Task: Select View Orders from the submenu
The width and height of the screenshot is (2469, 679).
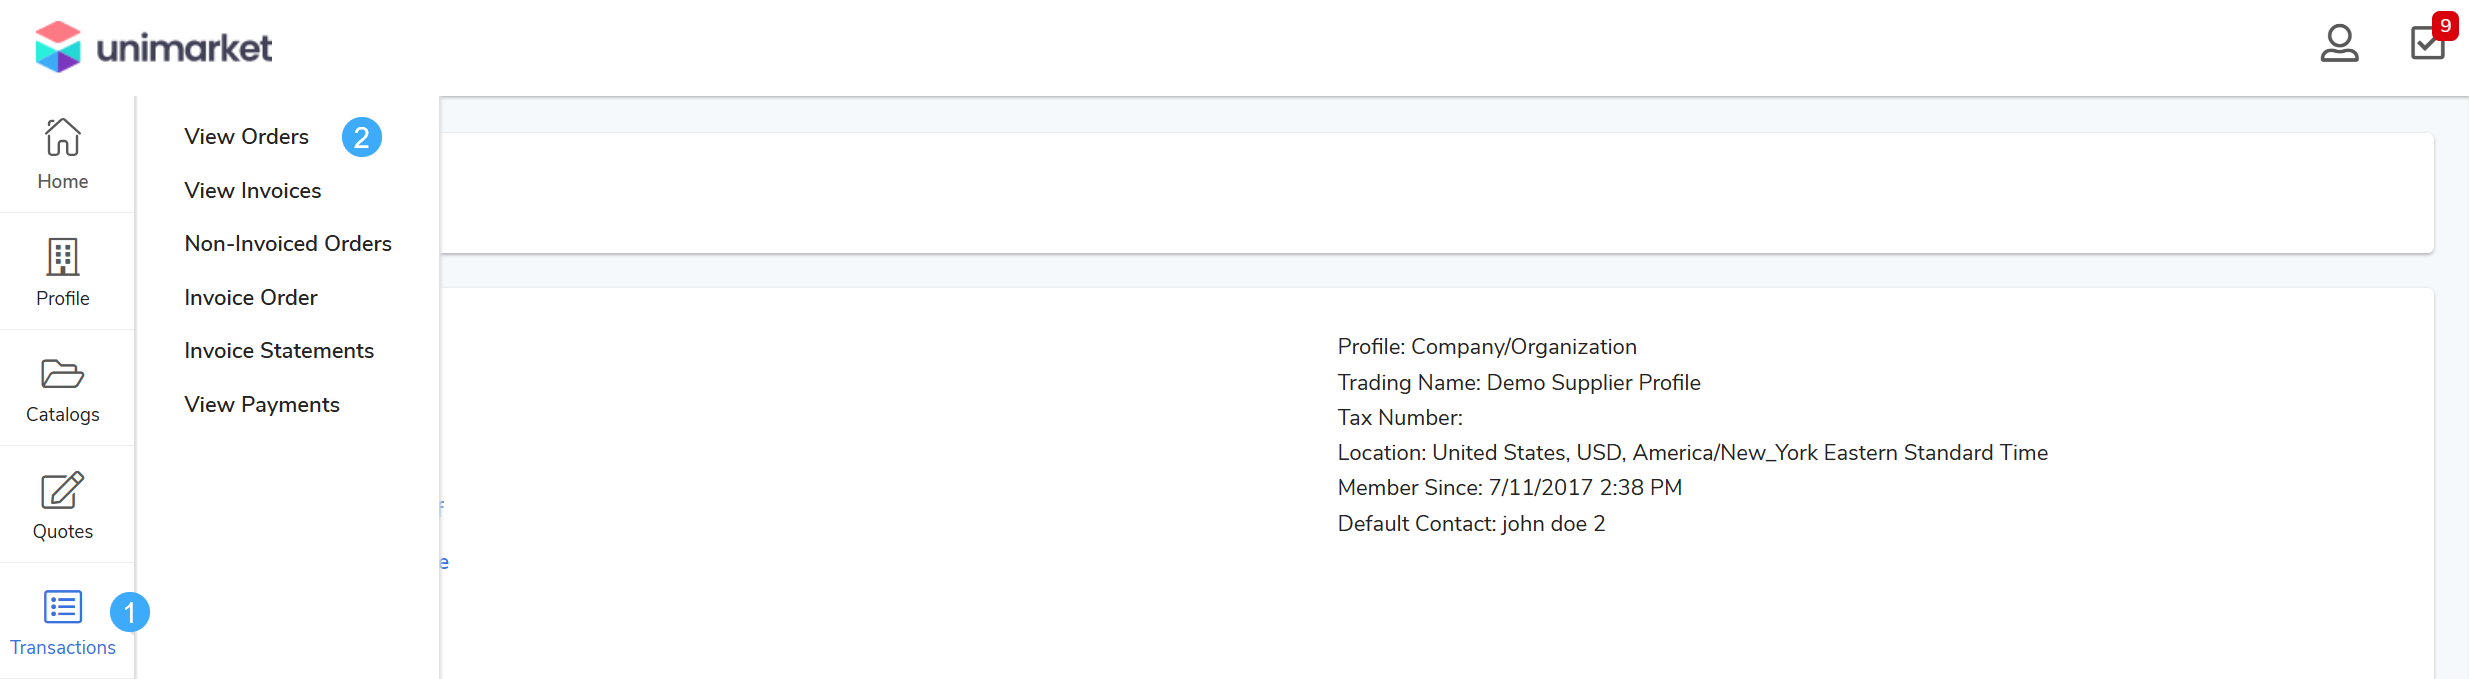Action: [246, 137]
